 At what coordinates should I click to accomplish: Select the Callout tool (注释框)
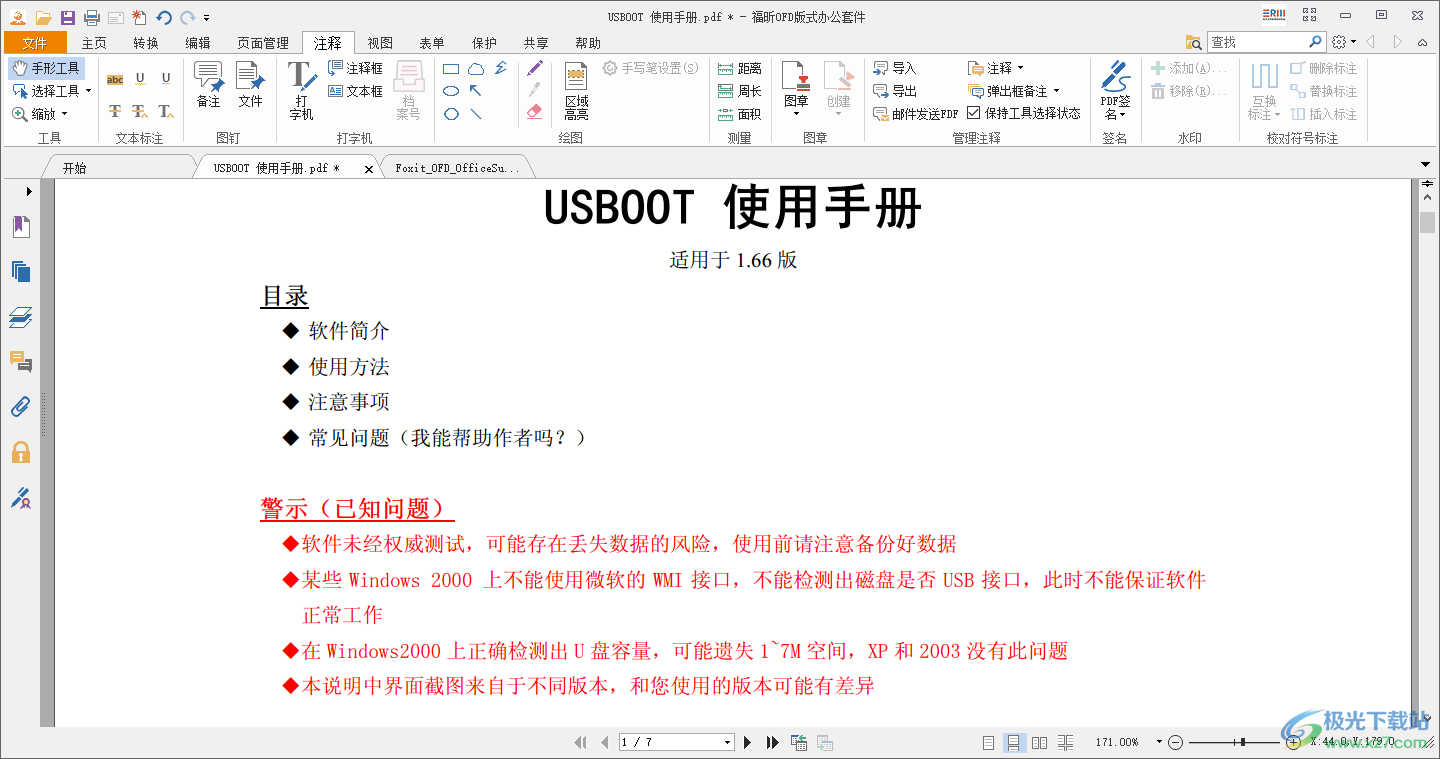click(x=355, y=68)
